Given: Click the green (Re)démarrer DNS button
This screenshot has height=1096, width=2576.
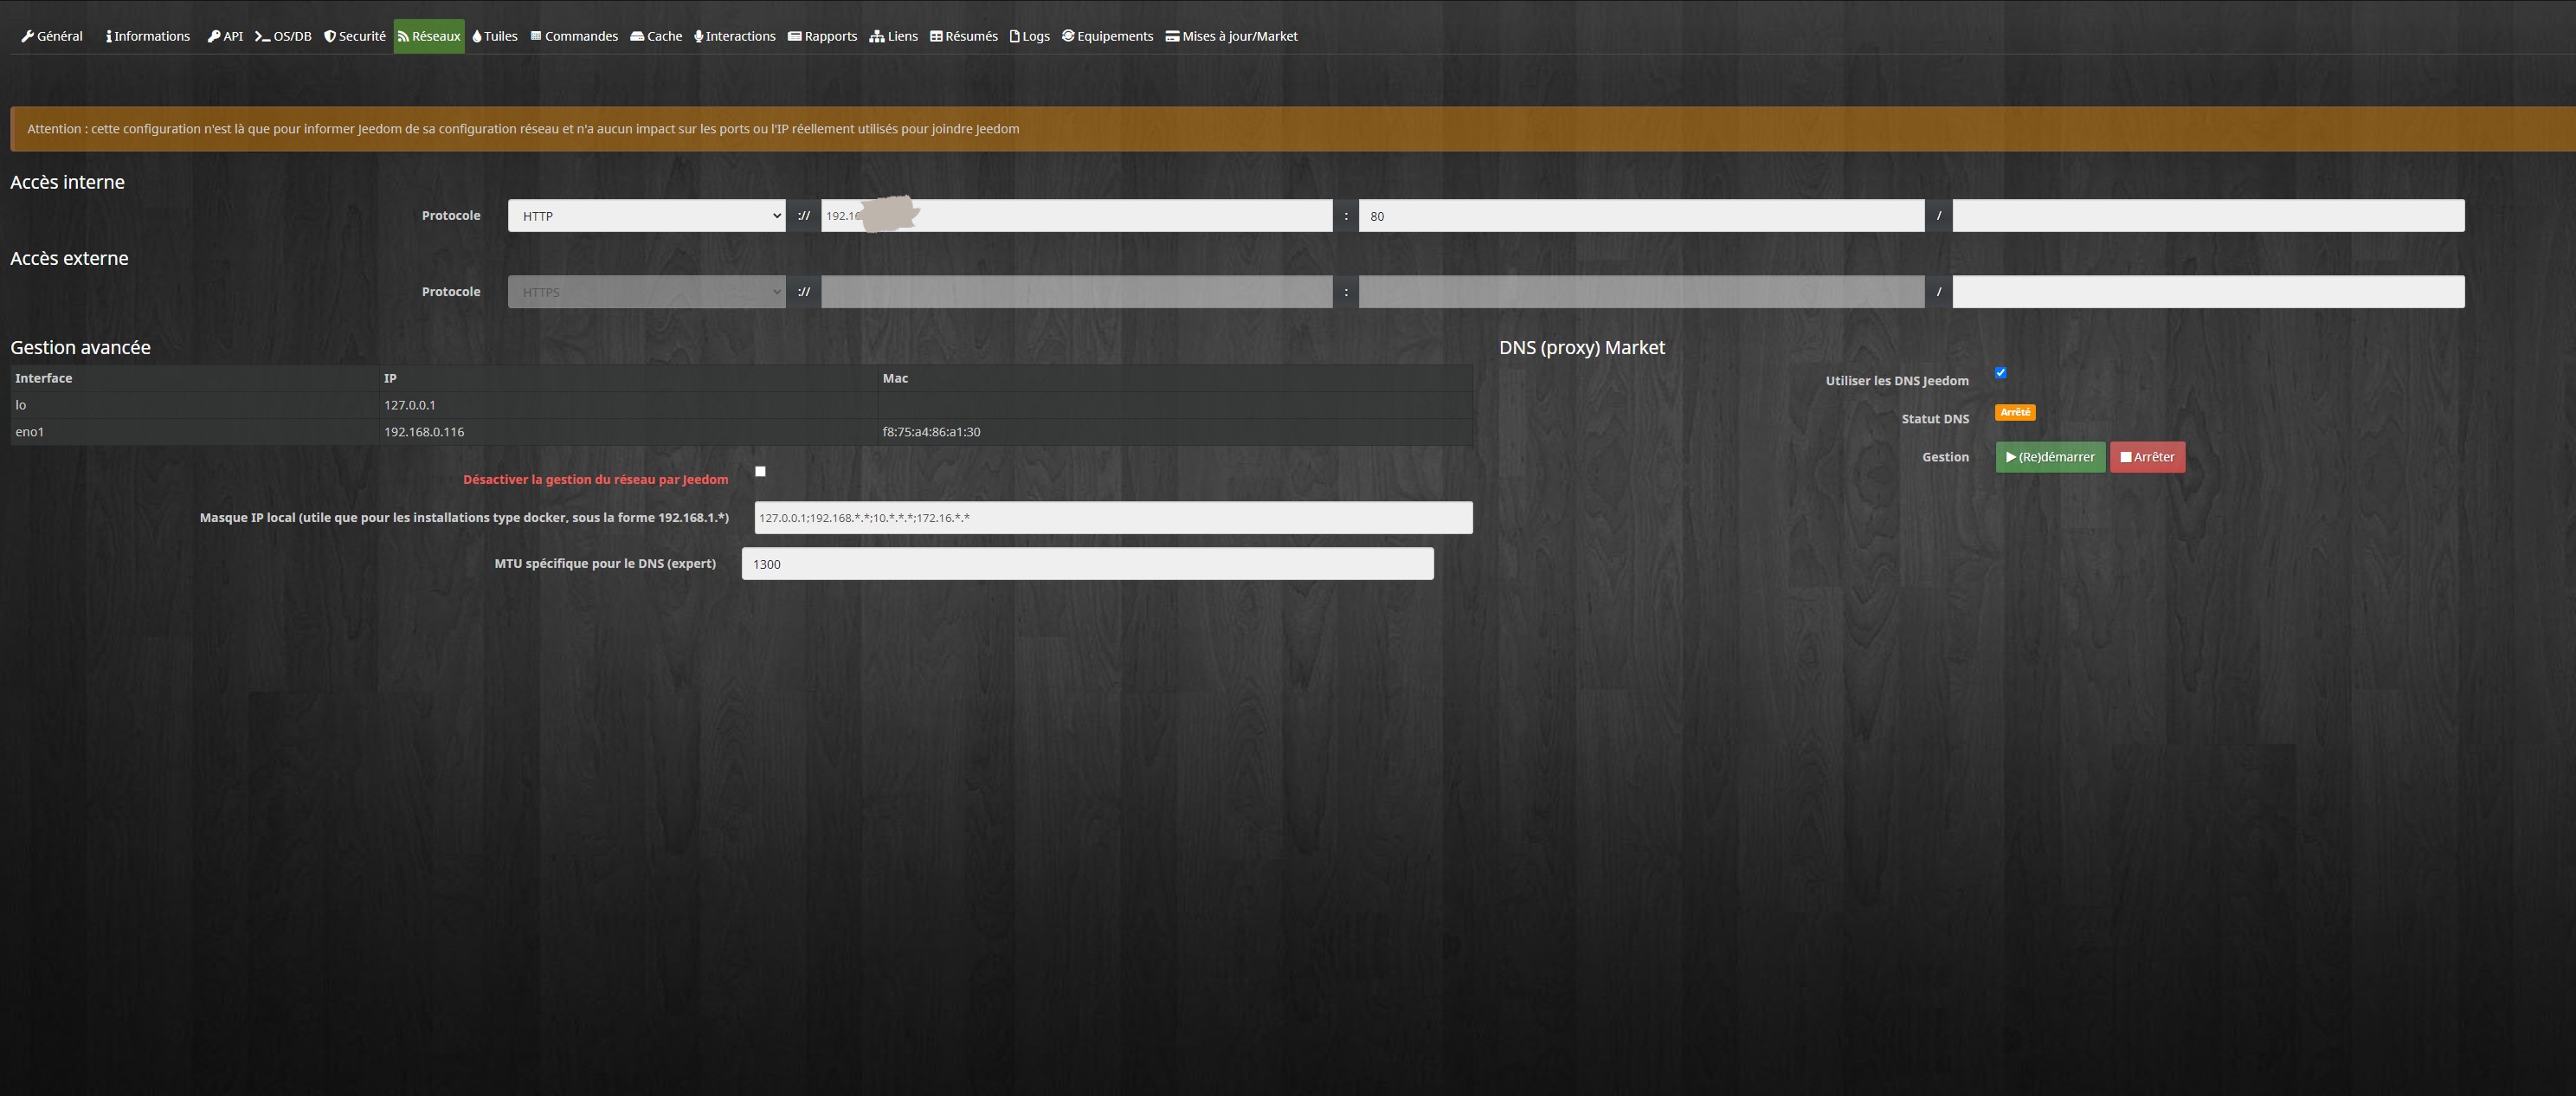Looking at the screenshot, I should click(2050, 457).
